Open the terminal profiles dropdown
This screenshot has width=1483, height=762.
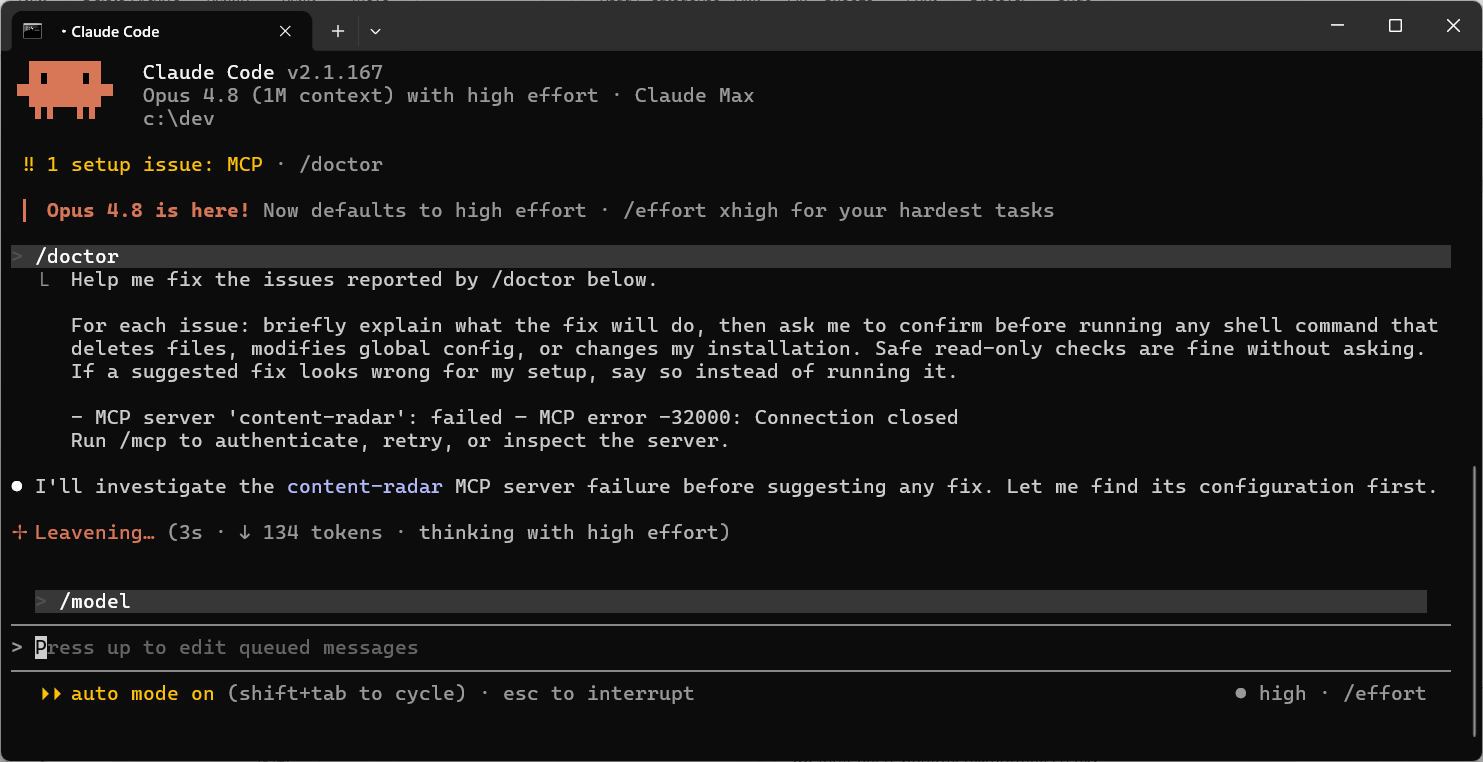(375, 31)
